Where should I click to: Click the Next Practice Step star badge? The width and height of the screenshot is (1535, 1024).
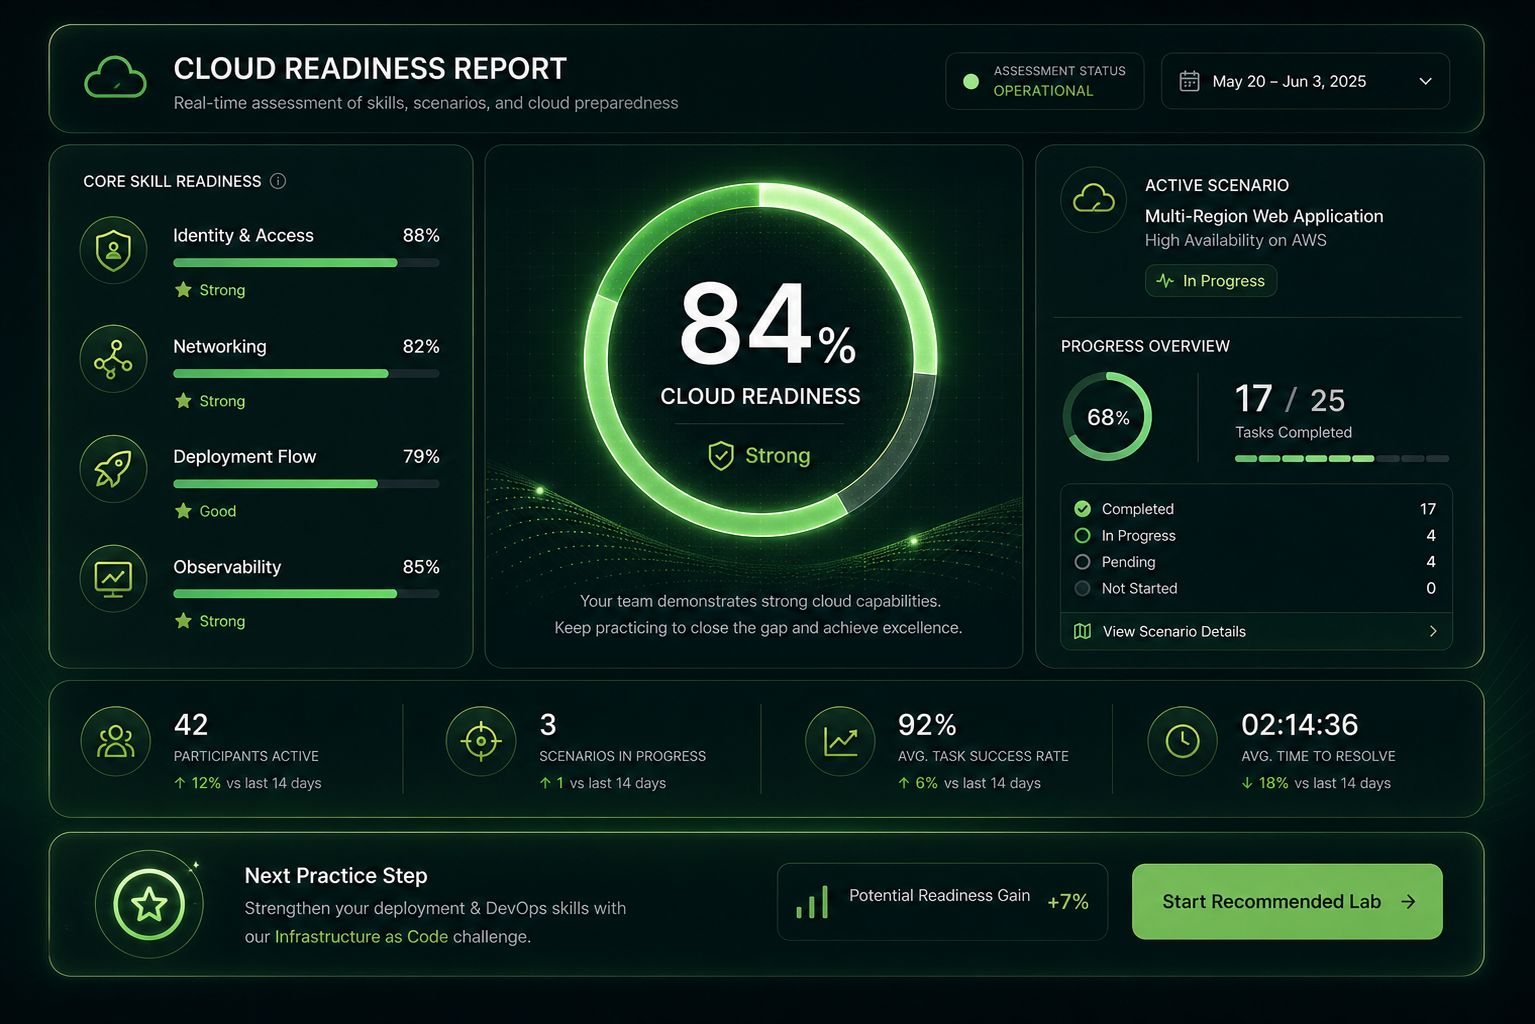pos(149,904)
